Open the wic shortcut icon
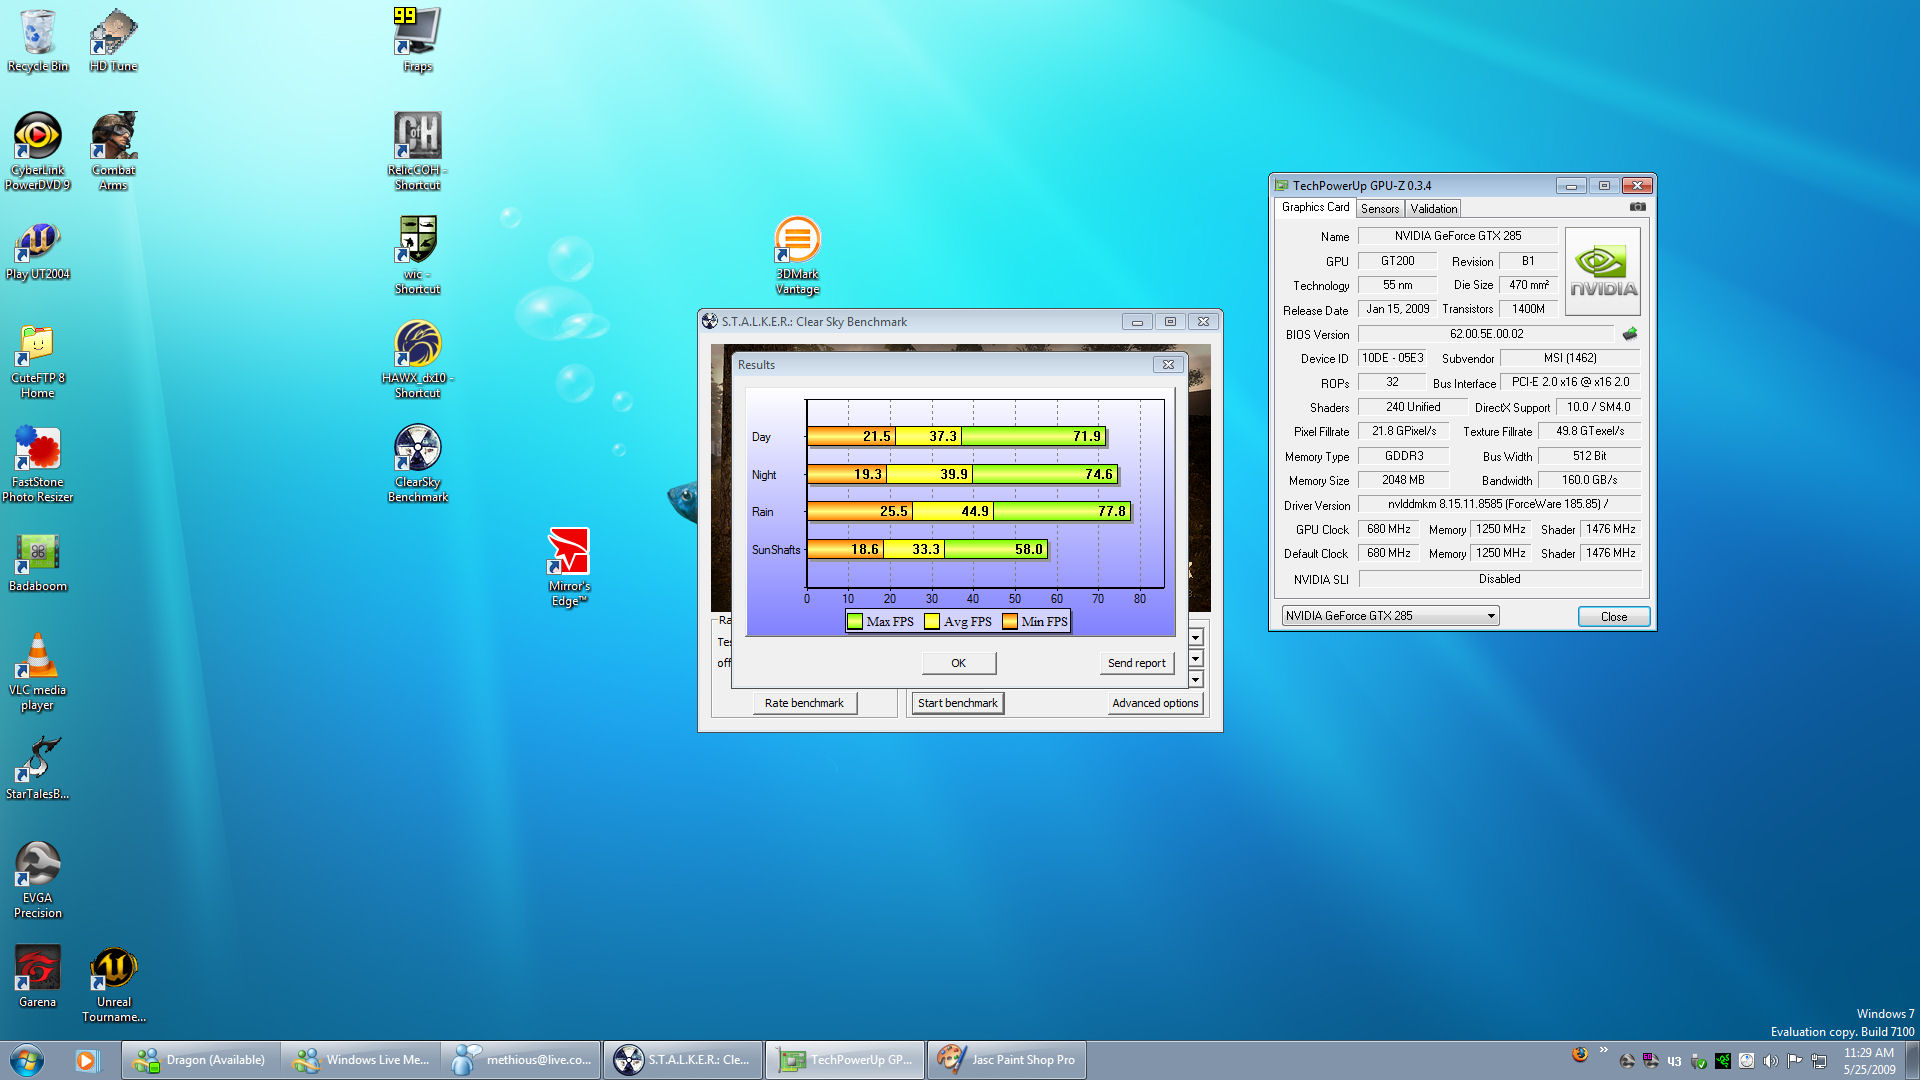Image resolution: width=1920 pixels, height=1080 pixels. (417, 255)
